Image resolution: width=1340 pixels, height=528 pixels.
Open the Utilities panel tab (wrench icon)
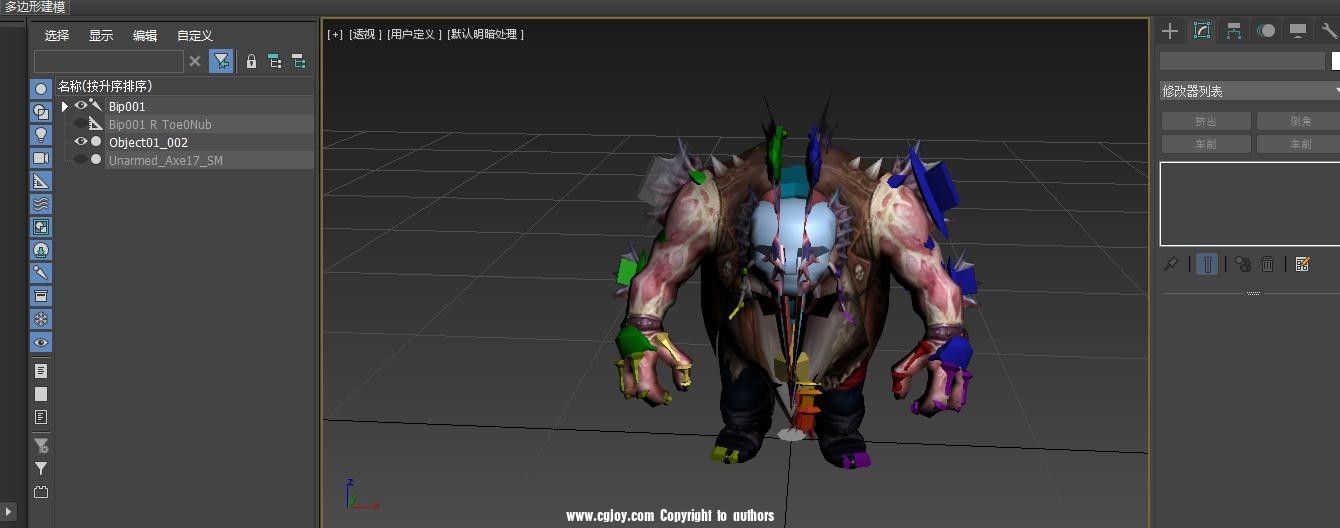(x=1329, y=31)
